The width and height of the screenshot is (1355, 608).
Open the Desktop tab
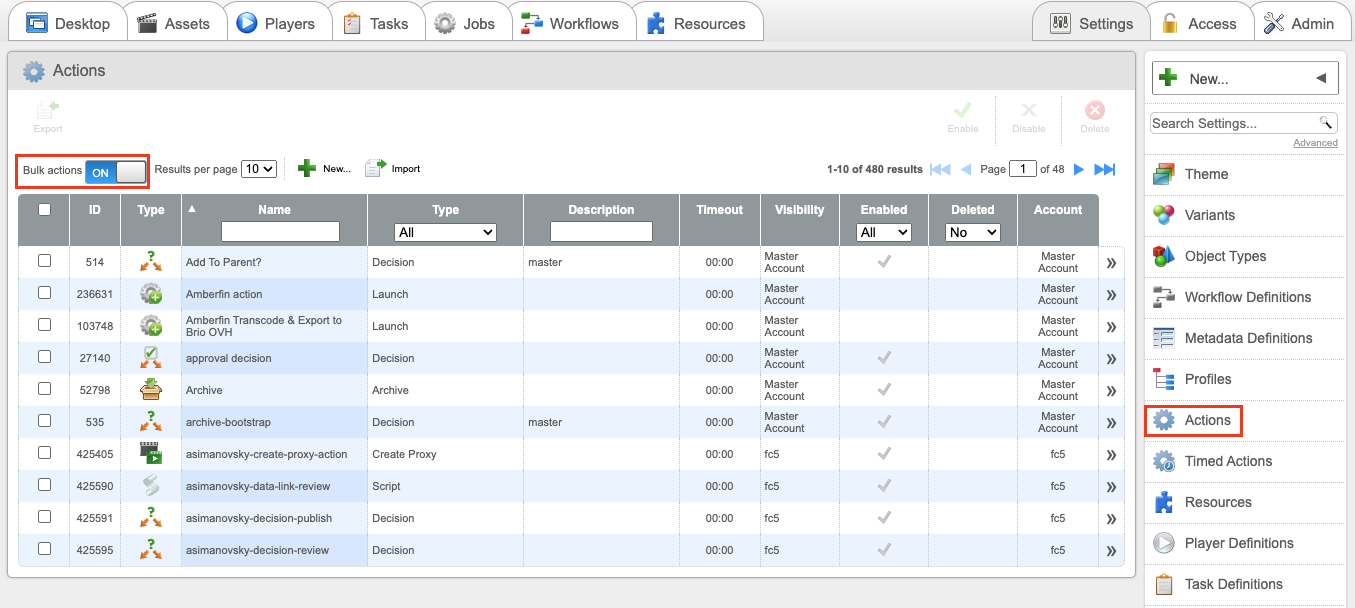[67, 23]
